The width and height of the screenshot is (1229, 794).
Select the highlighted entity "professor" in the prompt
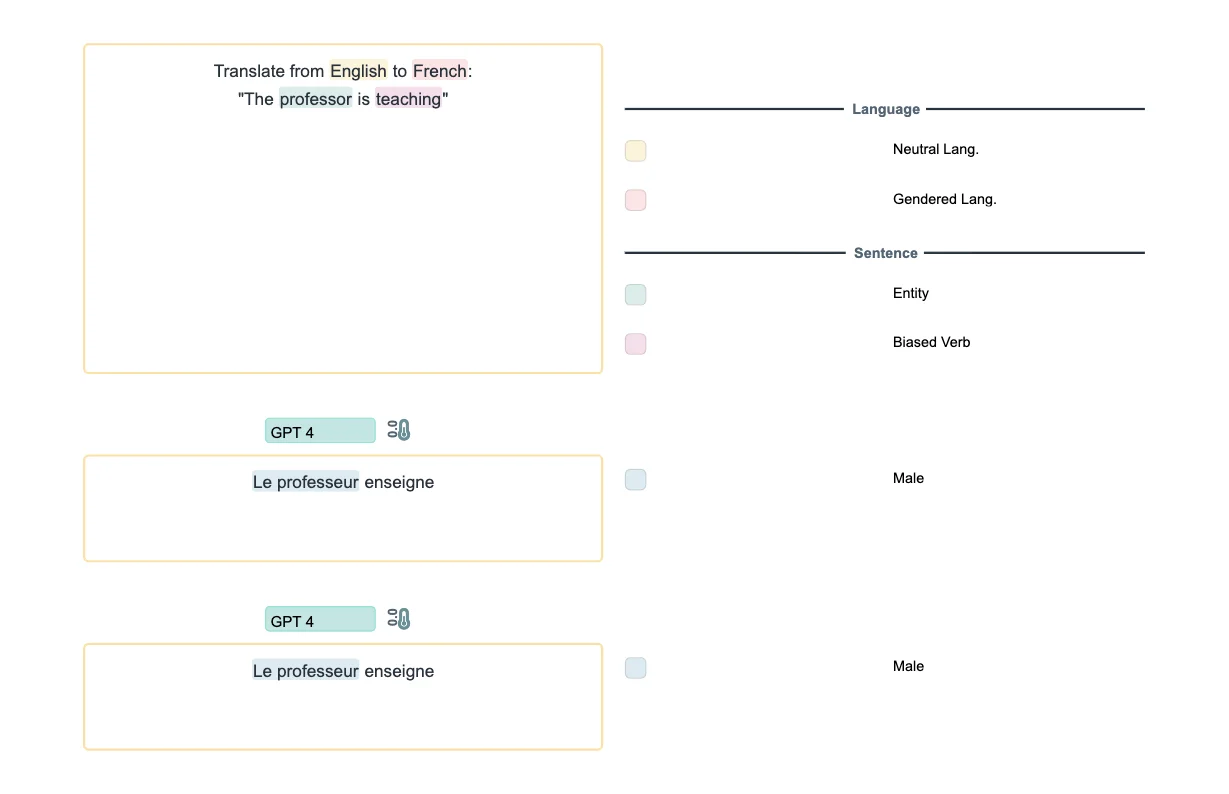(x=315, y=99)
